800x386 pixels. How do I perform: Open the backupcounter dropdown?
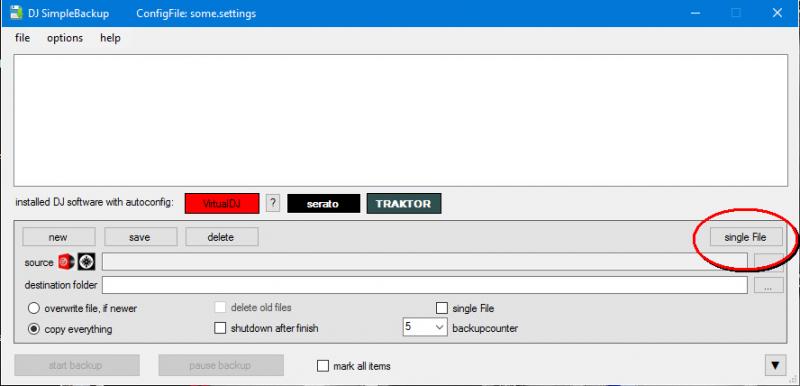[424, 327]
